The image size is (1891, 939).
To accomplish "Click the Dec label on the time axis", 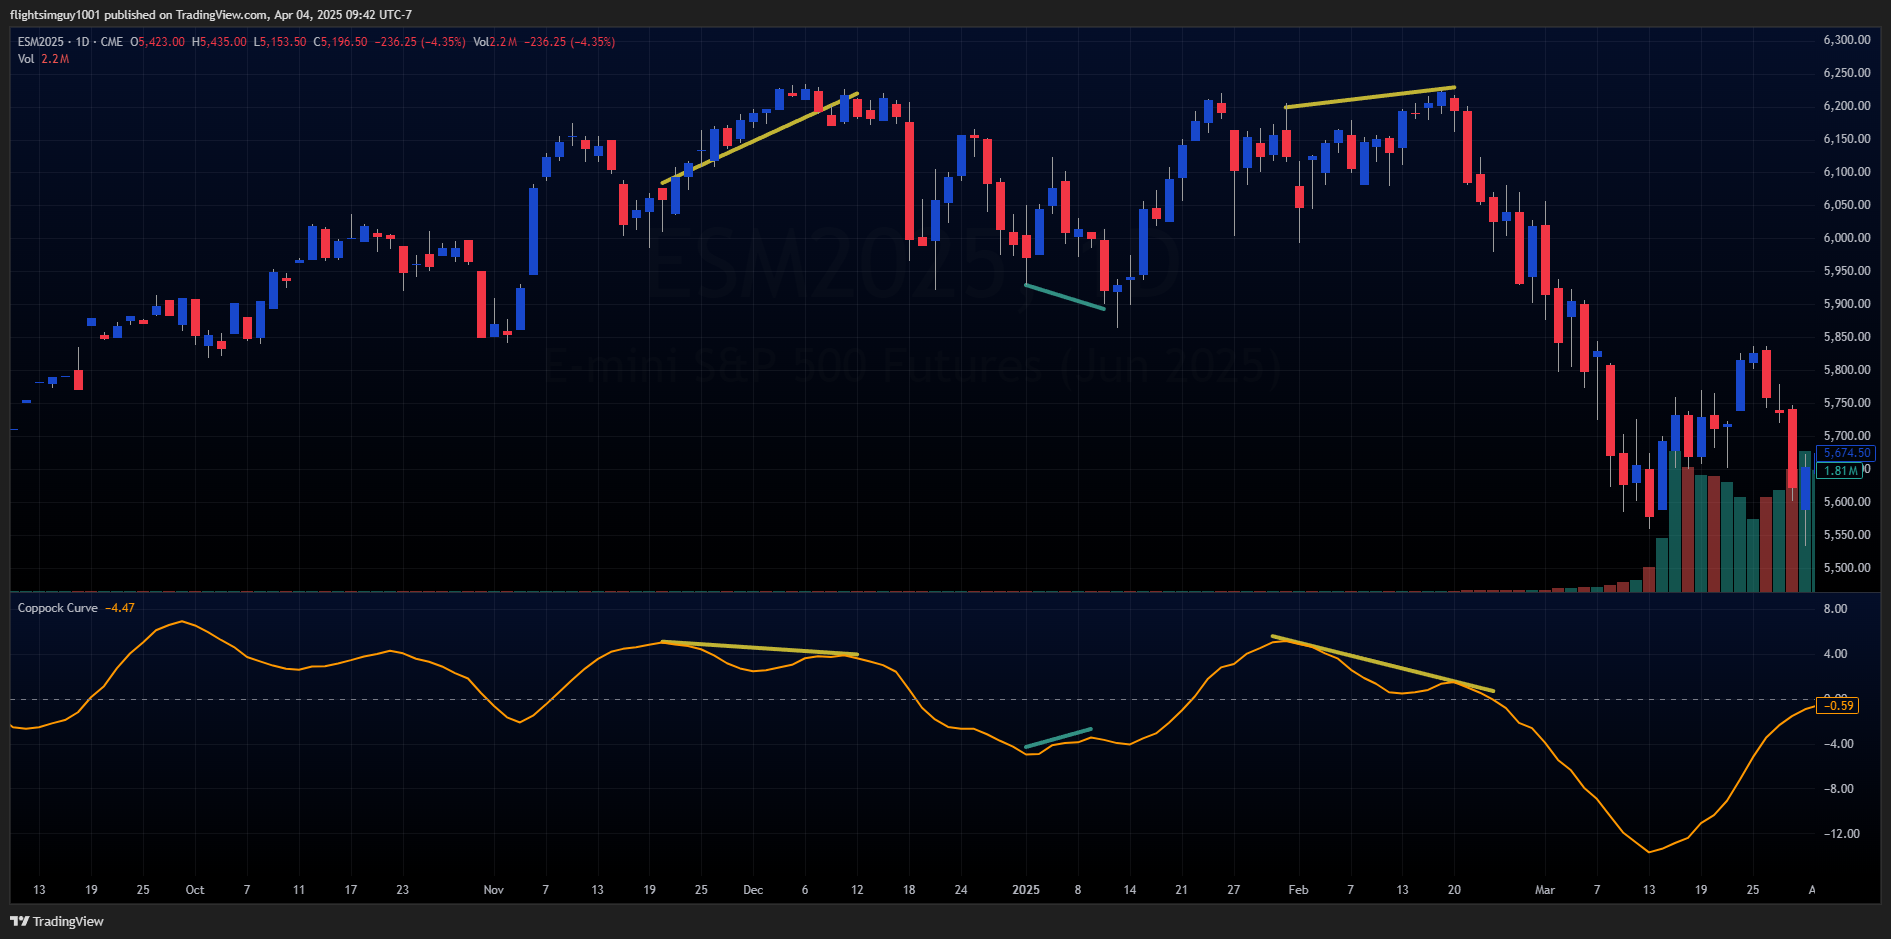I will (753, 890).
